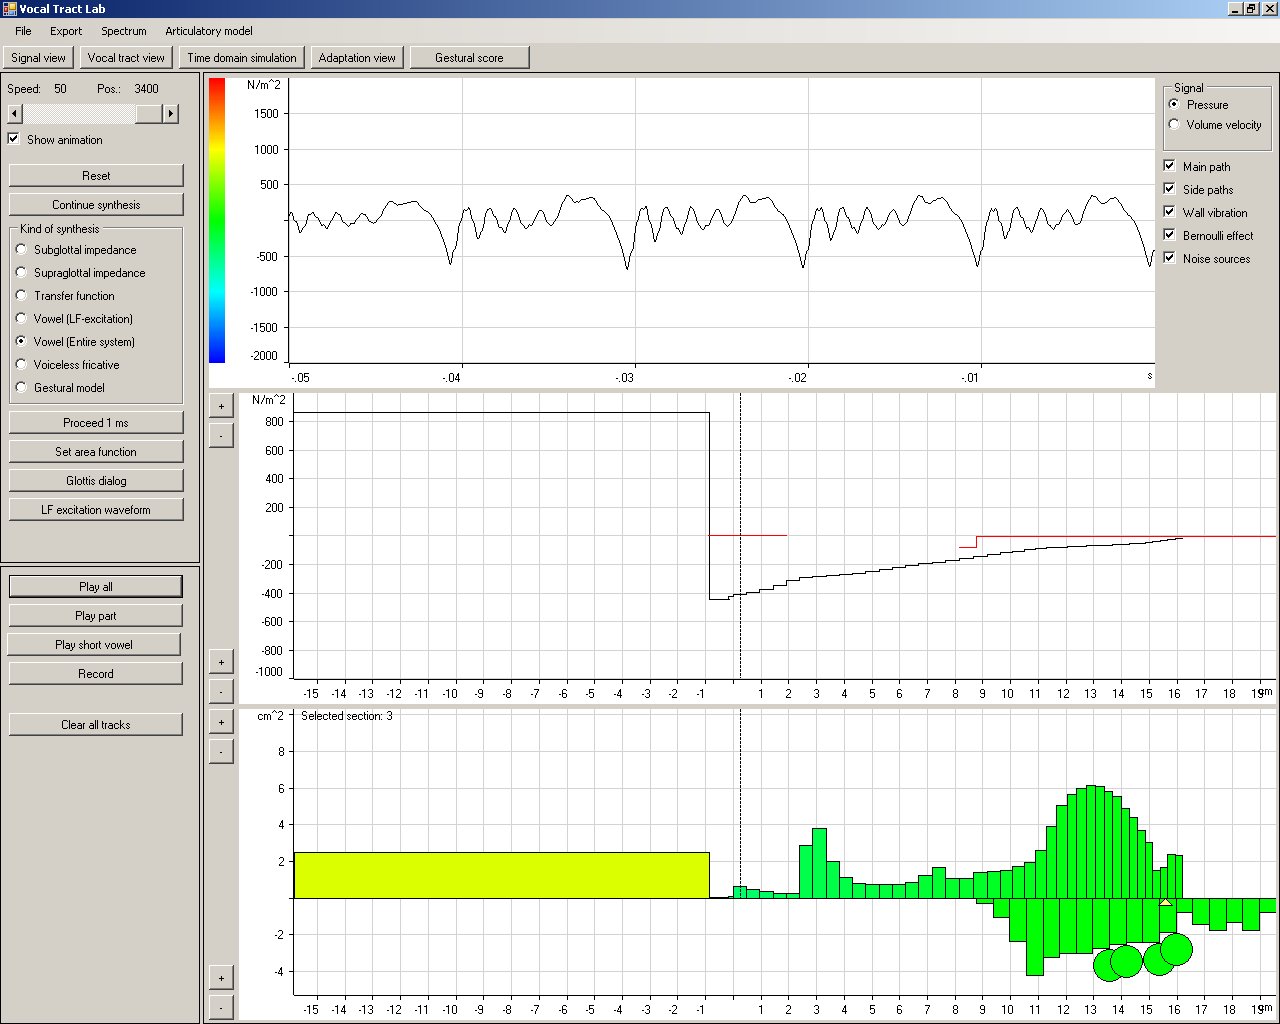Select the Volume velocity signal option
Image resolution: width=1280 pixels, height=1024 pixels.
click(x=1174, y=124)
